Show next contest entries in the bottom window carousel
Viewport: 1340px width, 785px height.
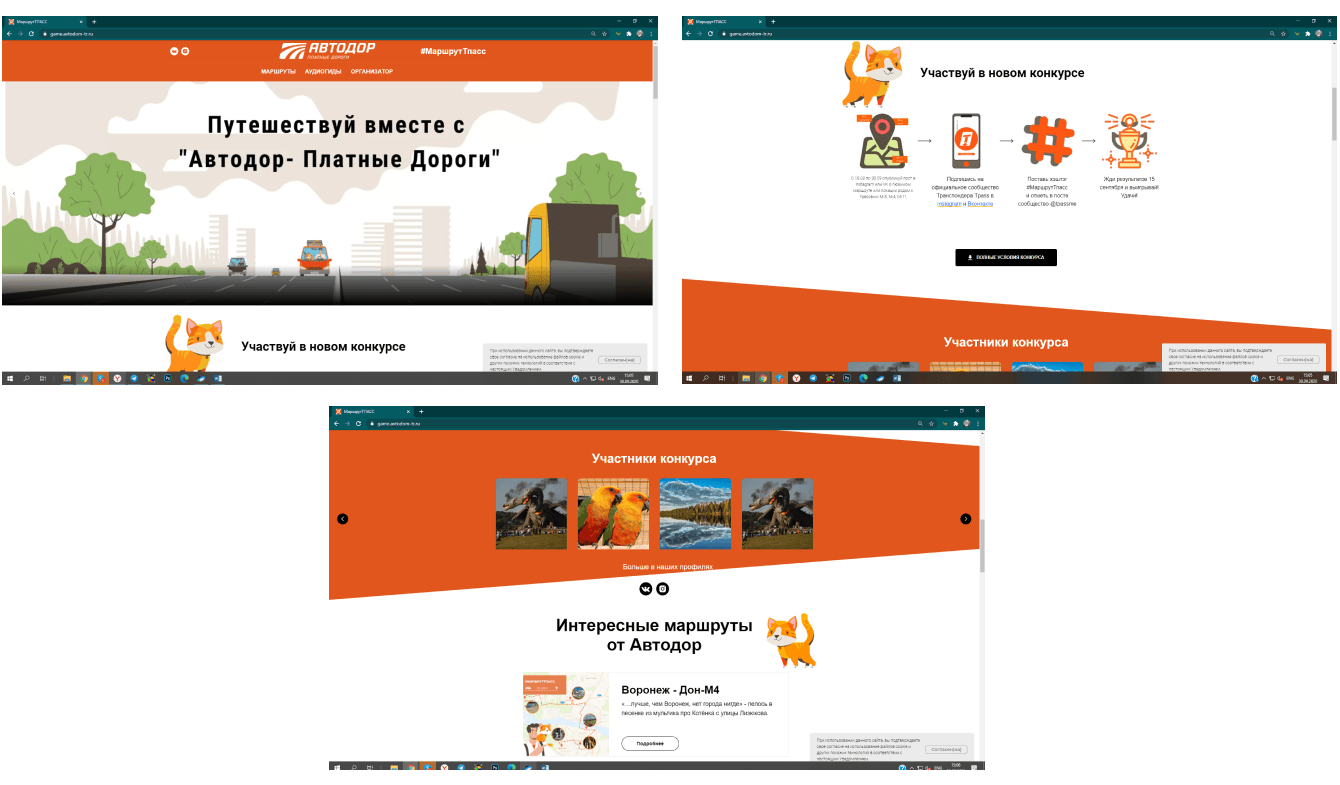[x=966, y=518]
